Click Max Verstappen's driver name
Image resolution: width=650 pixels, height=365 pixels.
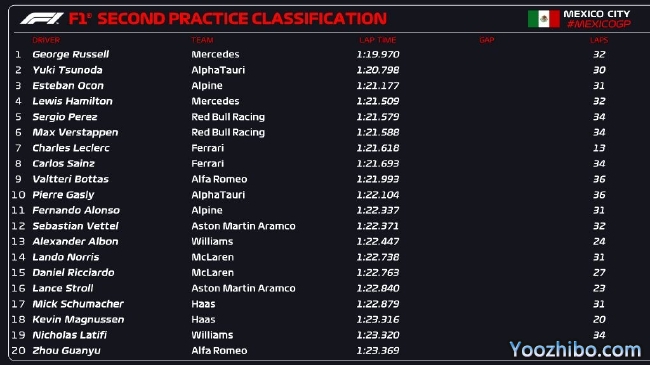(75, 132)
